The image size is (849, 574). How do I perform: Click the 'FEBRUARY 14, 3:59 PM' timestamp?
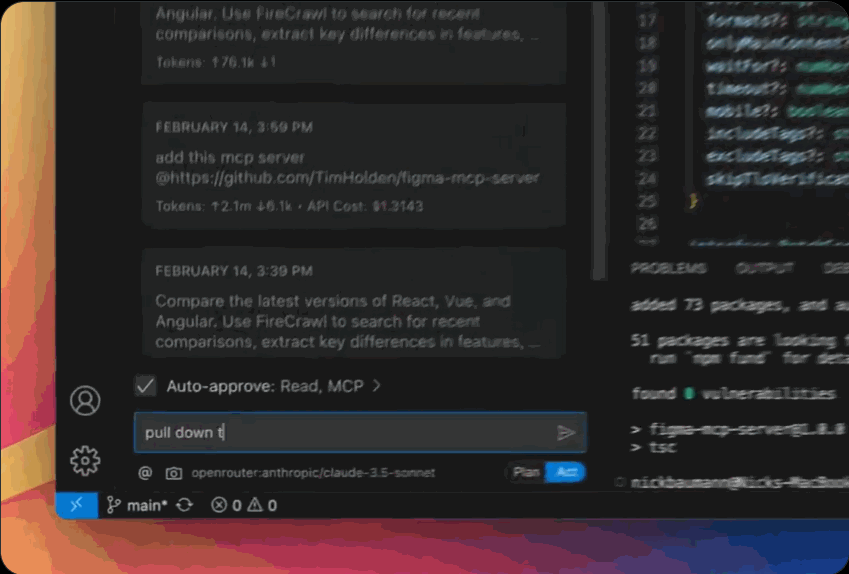pyautogui.click(x=234, y=127)
